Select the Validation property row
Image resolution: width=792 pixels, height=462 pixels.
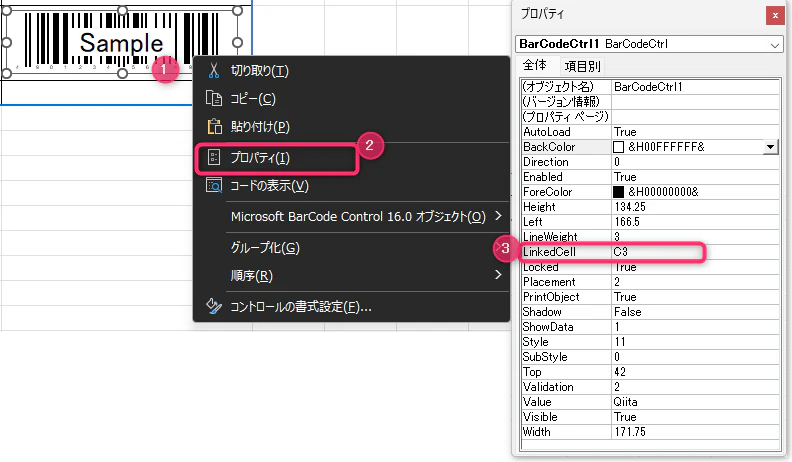[x=650, y=387]
